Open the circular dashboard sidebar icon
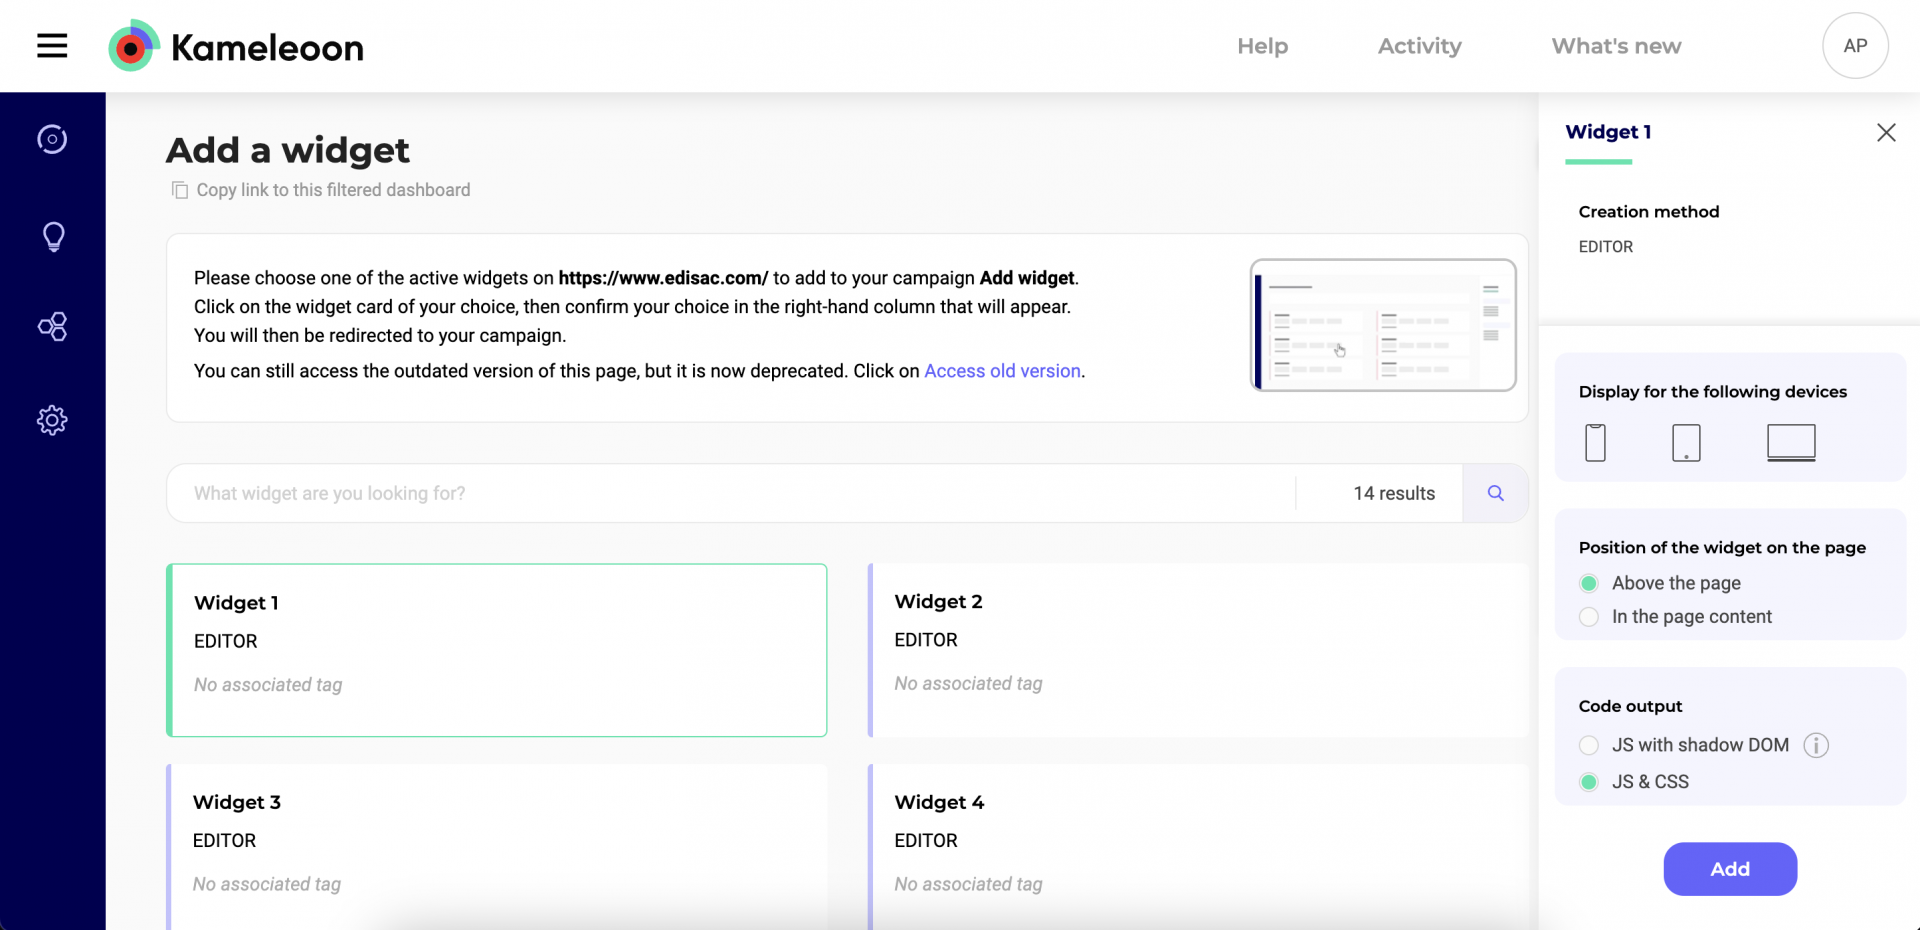The height and width of the screenshot is (930, 1920). click(x=52, y=139)
